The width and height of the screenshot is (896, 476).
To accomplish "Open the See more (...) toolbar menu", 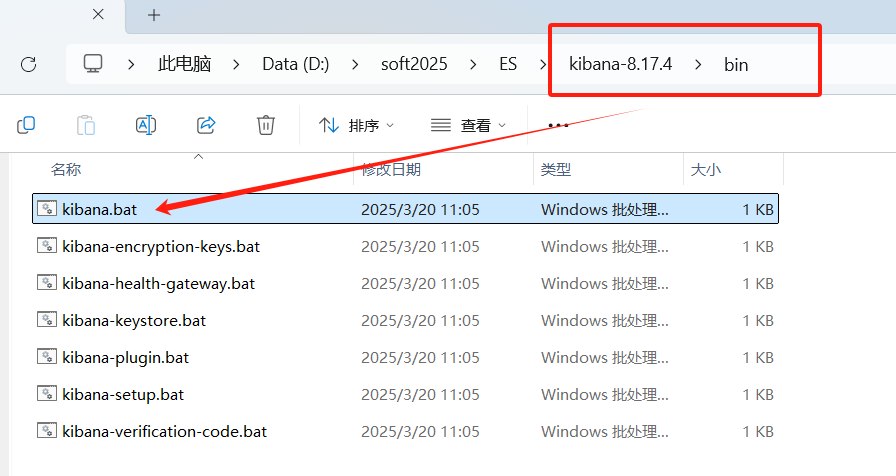I will (558, 125).
